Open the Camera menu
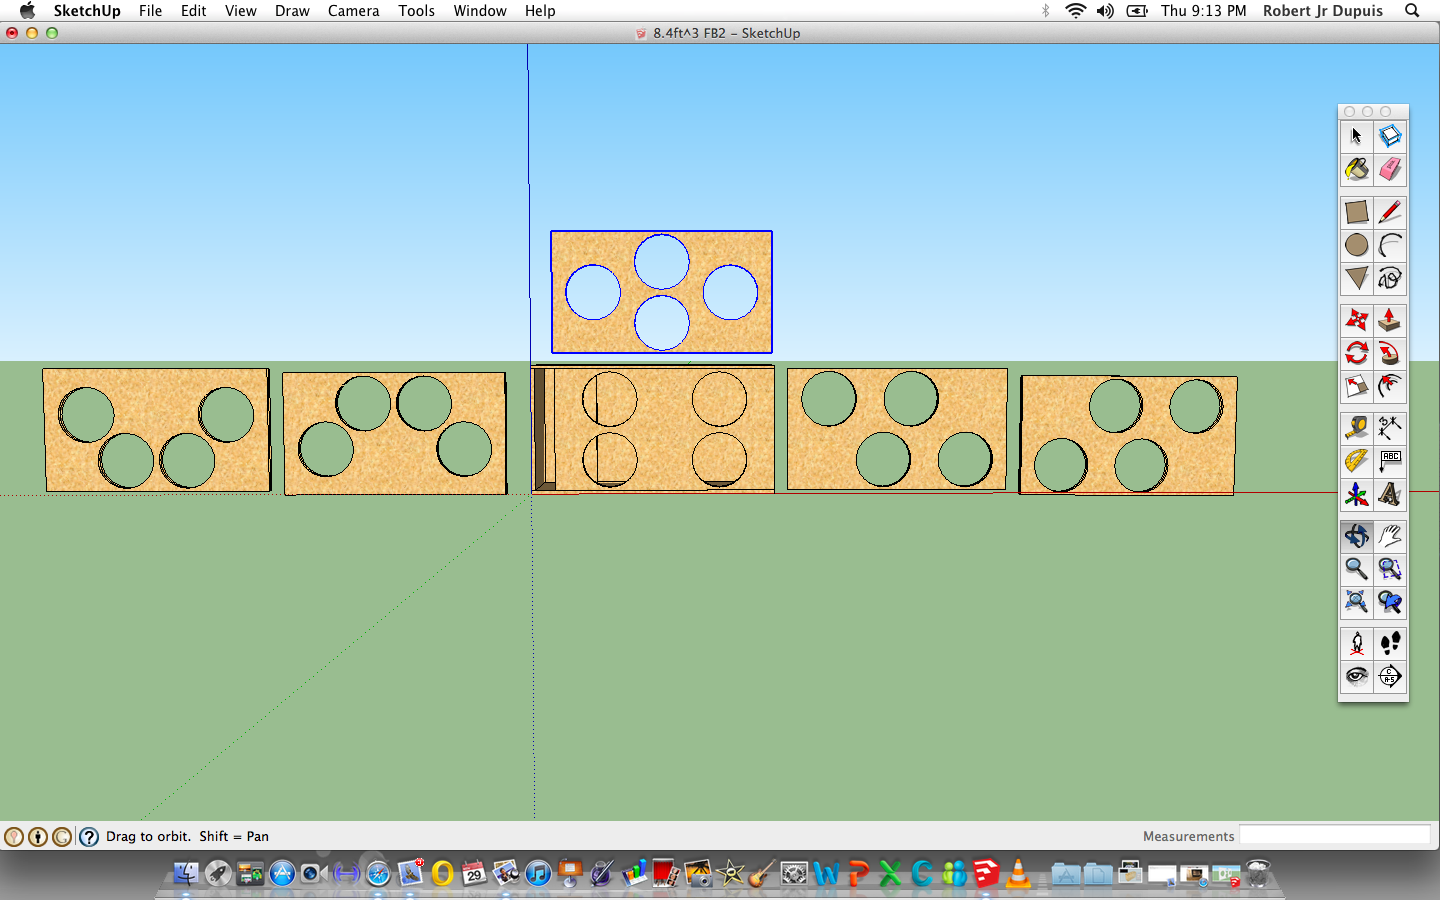Viewport: 1440px width, 900px height. (353, 11)
